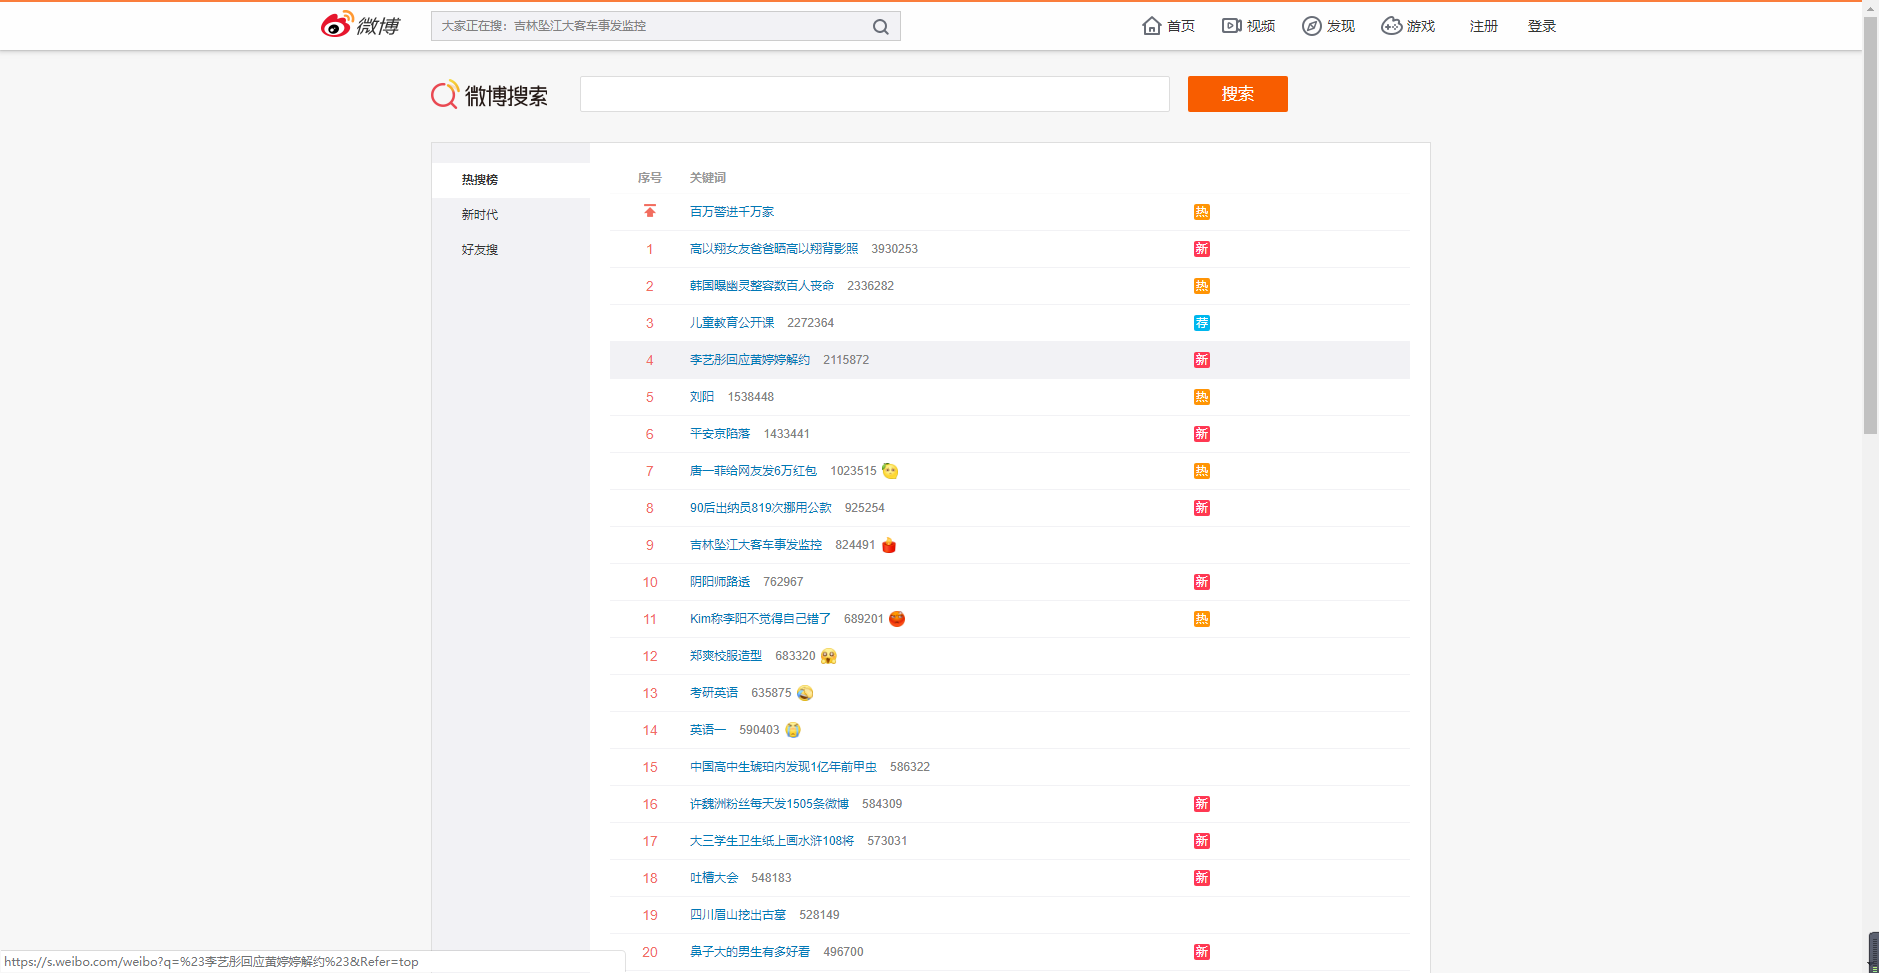Open the 鼻子大的男生有多好看 link
1879x973 pixels.
749,952
